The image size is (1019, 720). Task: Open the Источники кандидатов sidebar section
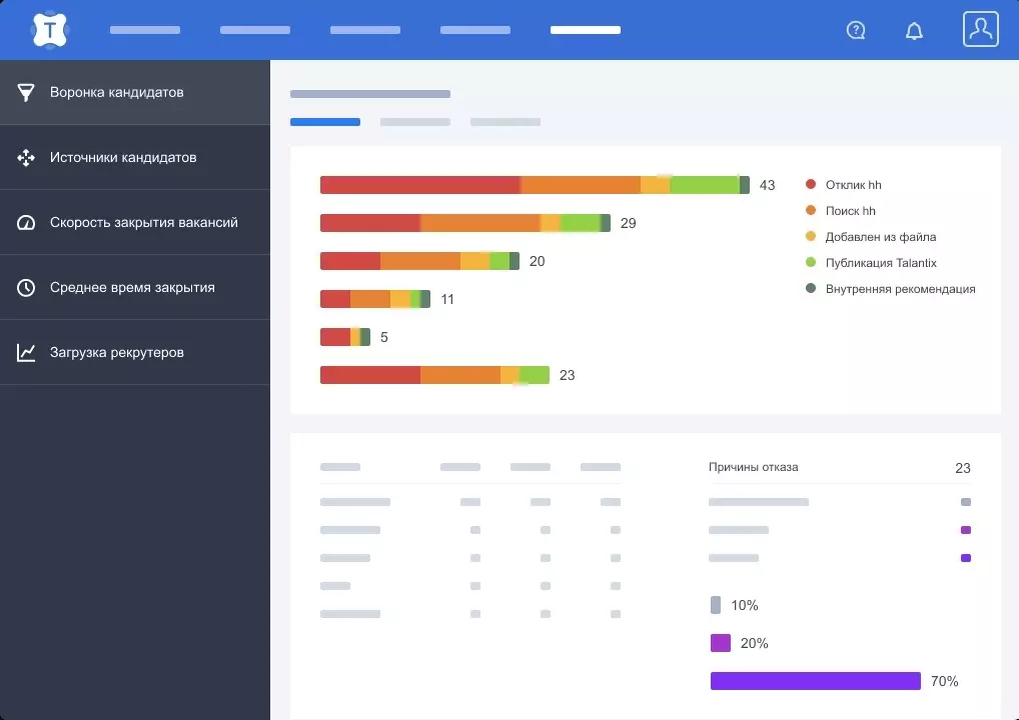[x=135, y=157]
